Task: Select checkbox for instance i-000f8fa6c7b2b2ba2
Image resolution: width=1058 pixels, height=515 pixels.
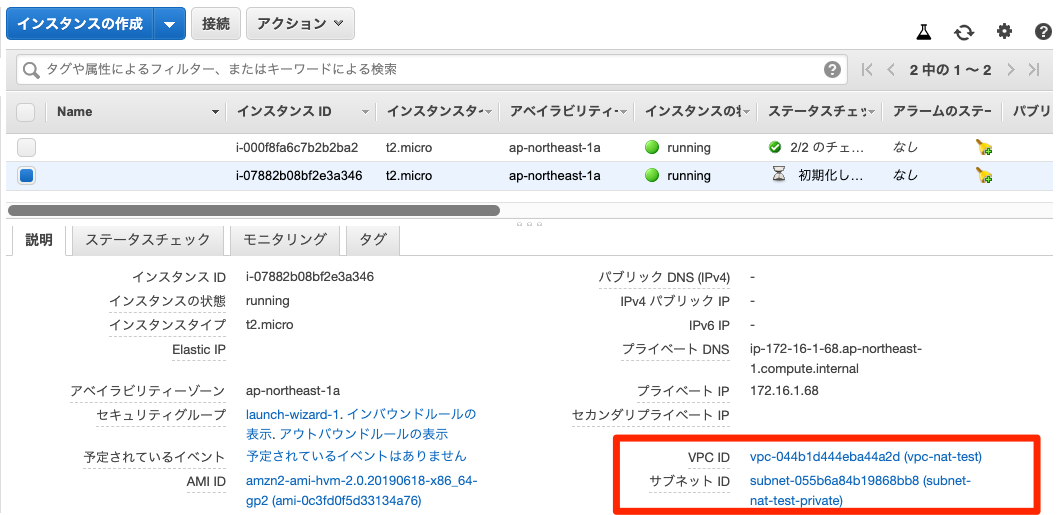Action: click(x=26, y=147)
